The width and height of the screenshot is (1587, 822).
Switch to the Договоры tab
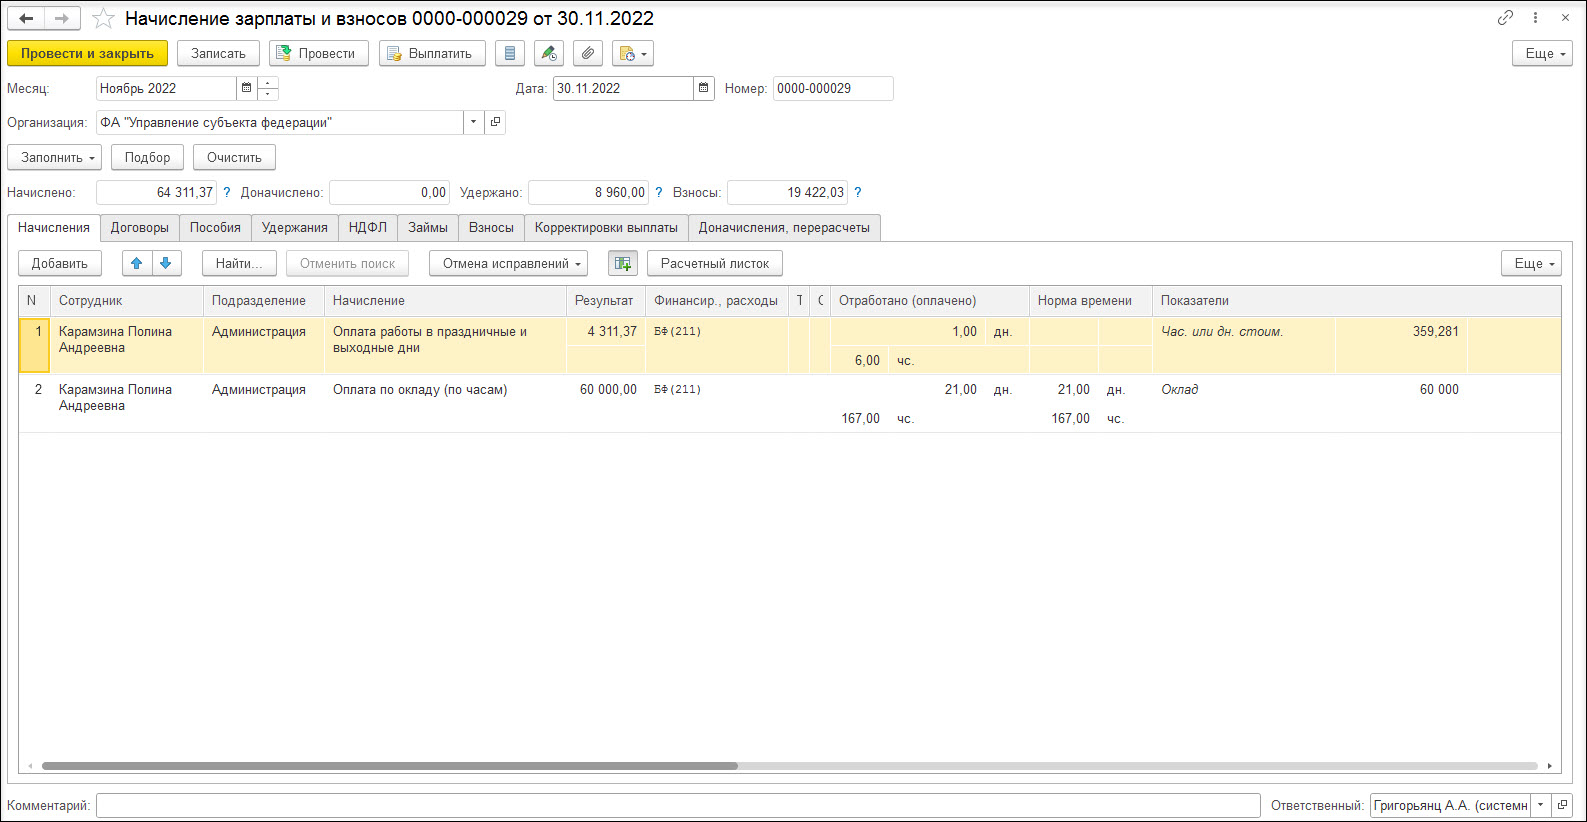coord(140,228)
